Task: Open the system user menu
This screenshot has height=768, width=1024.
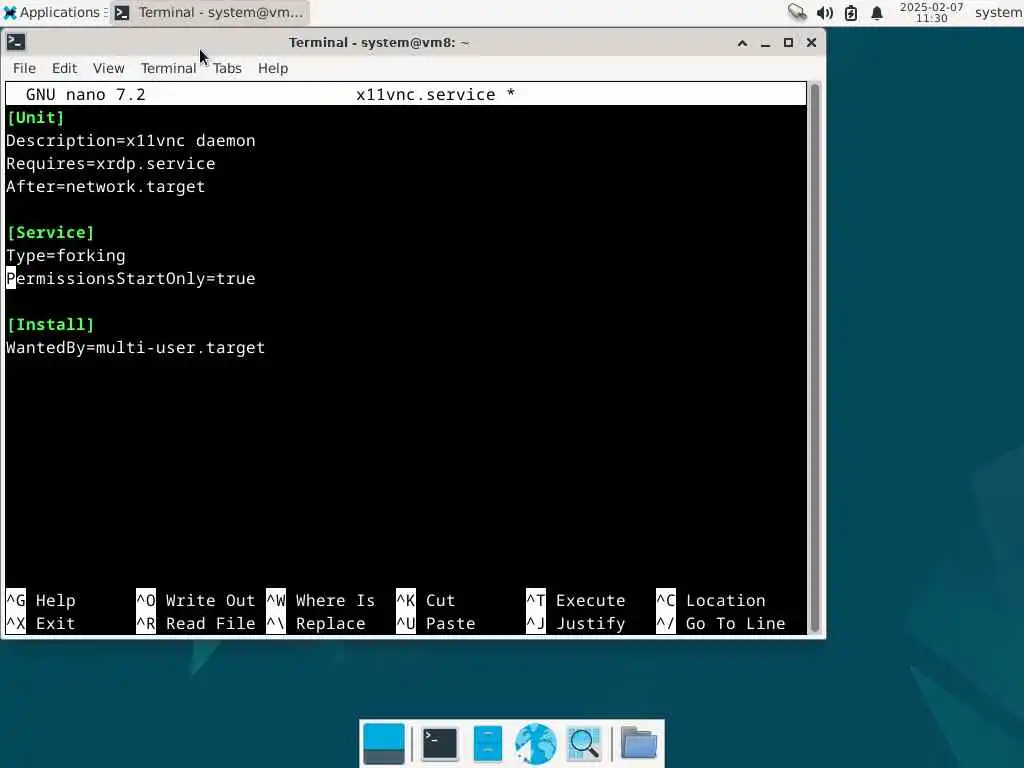Action: pos(998,12)
